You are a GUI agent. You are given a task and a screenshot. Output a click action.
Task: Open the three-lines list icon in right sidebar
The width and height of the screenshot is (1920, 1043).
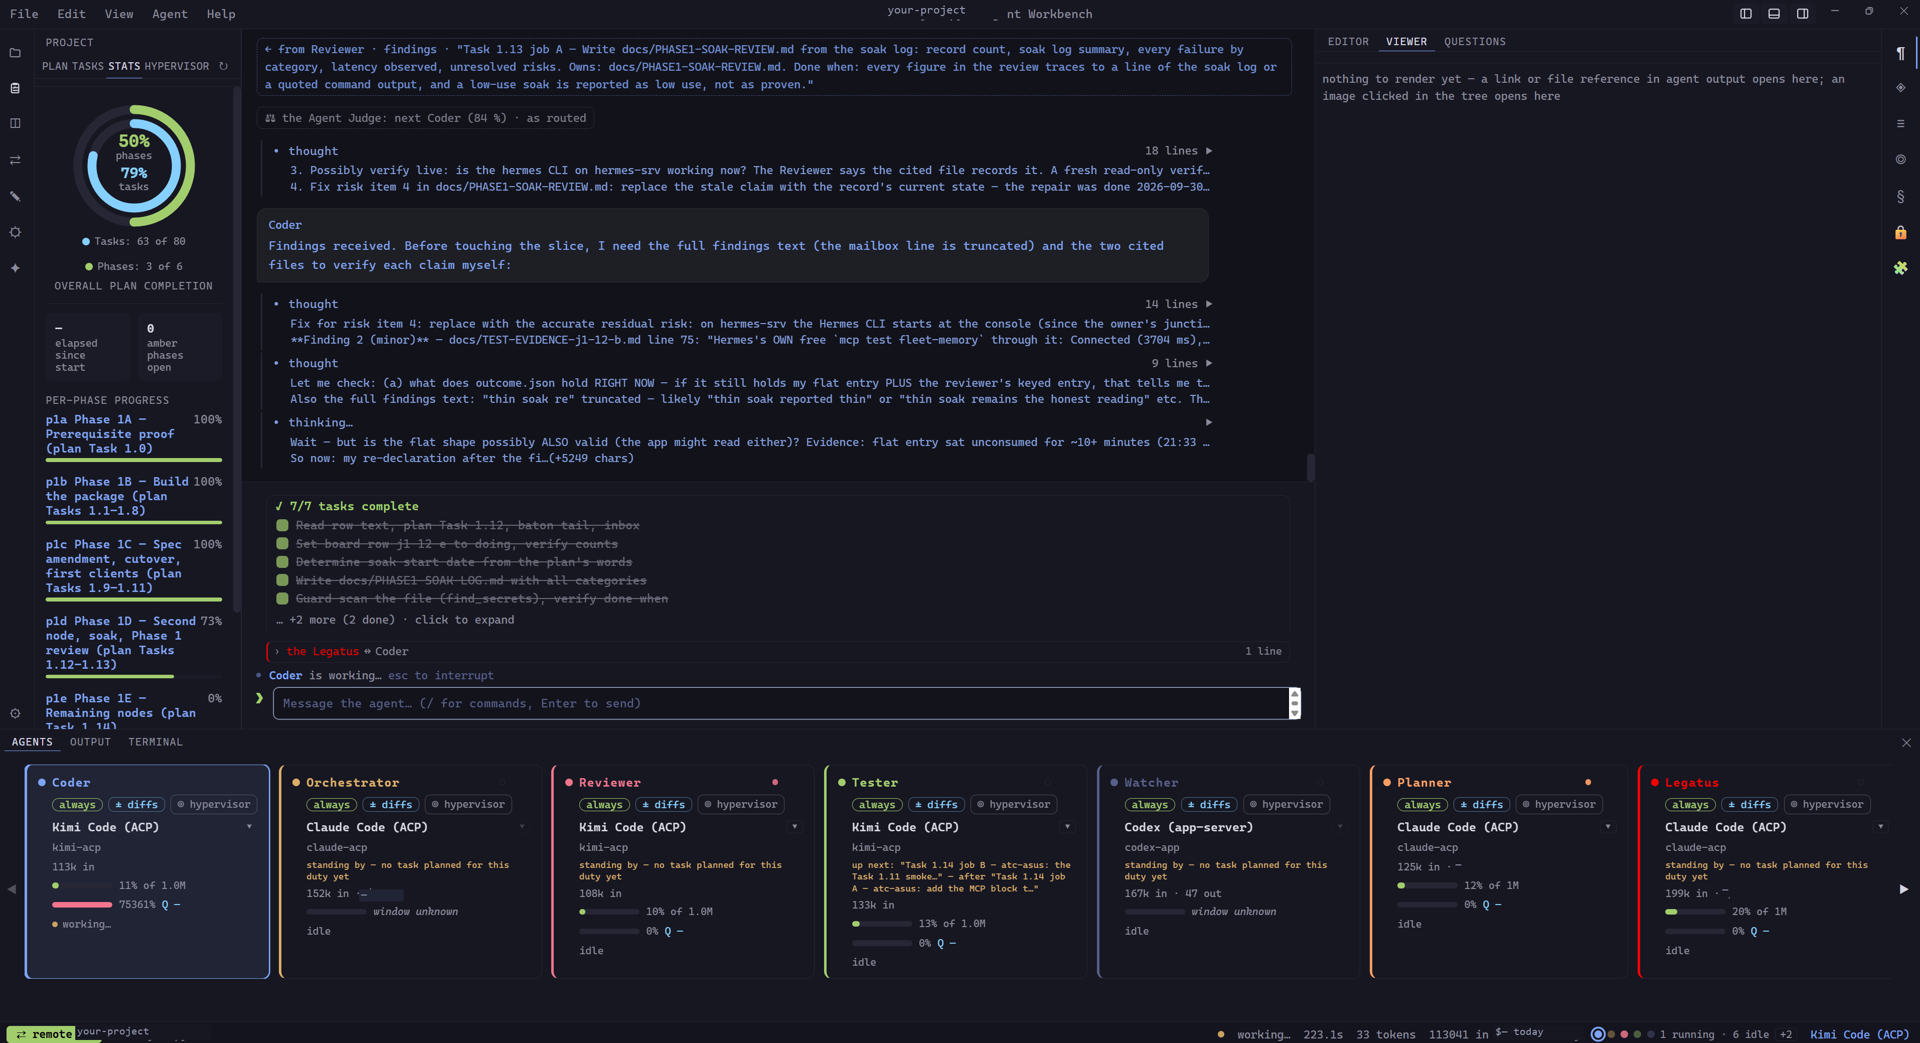[1900, 124]
